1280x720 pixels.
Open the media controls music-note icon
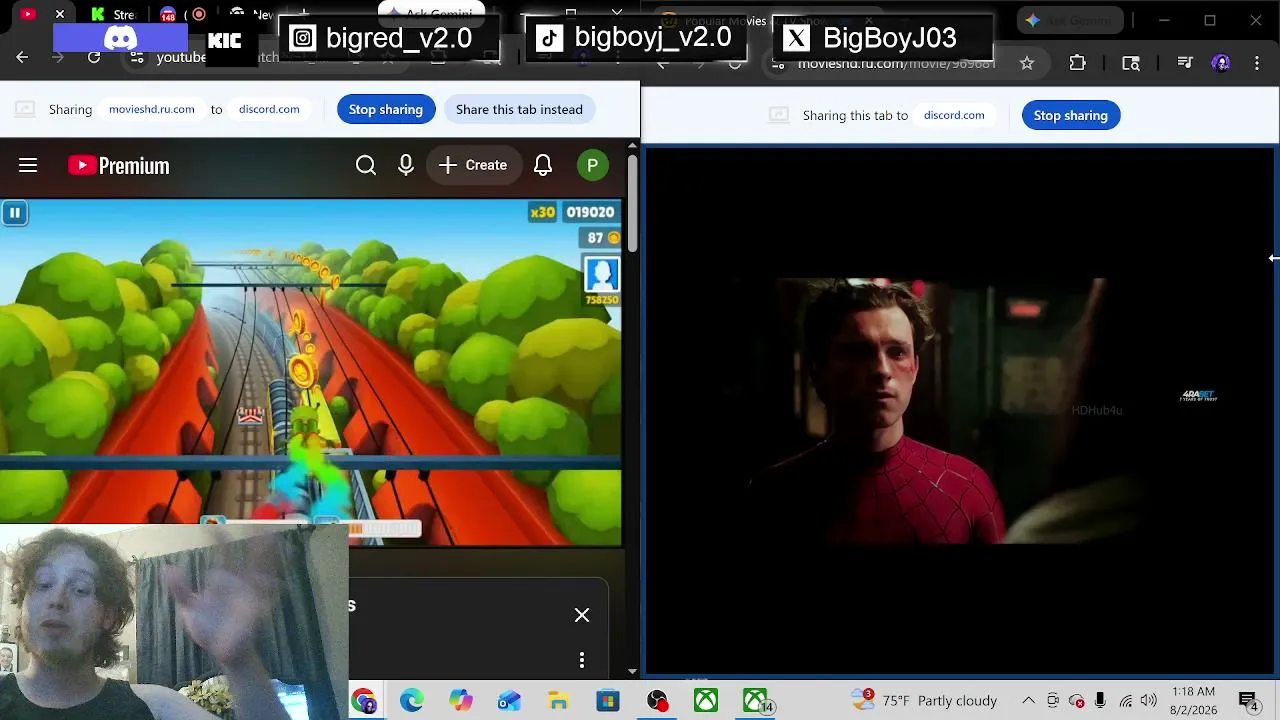tap(1185, 63)
